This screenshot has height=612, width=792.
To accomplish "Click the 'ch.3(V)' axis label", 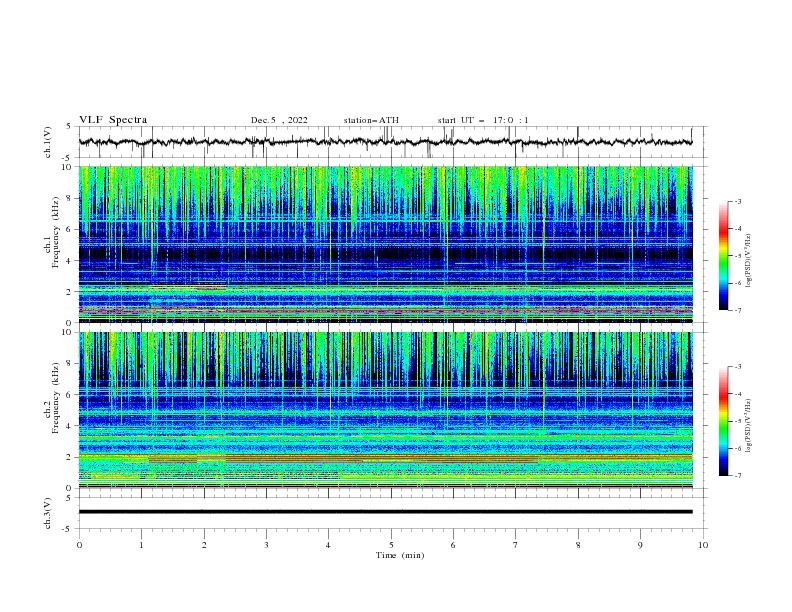I will (x=47, y=513).
